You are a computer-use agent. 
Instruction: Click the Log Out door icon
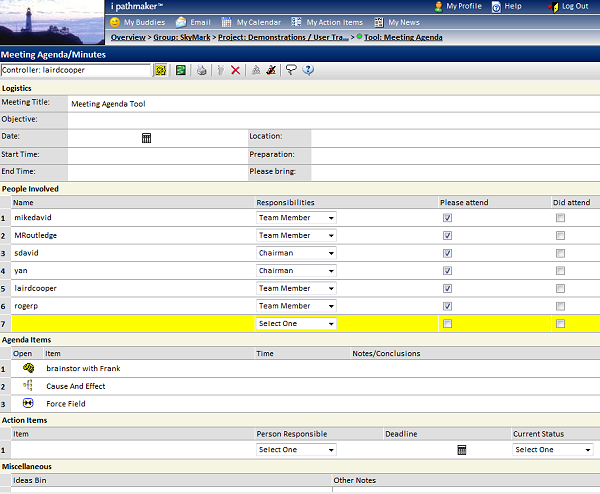pos(553,7)
